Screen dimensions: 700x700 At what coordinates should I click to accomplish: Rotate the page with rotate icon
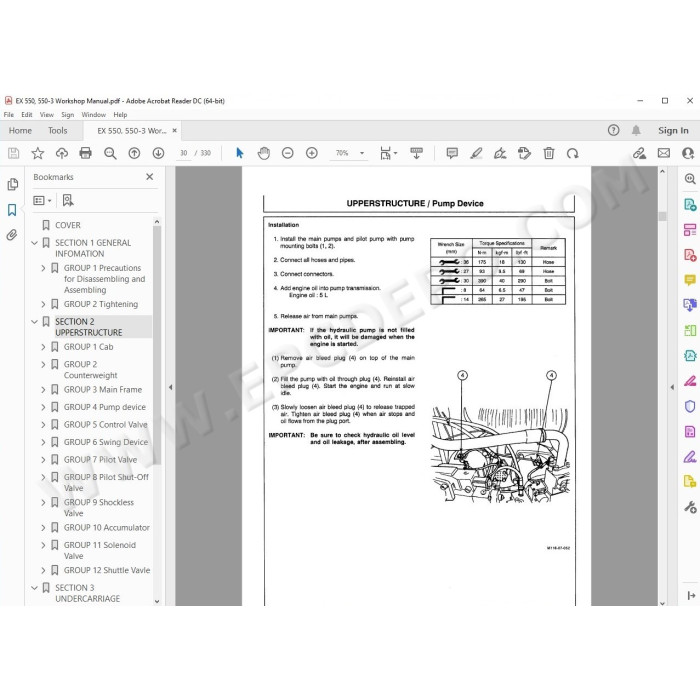pyautogui.click(x=573, y=153)
